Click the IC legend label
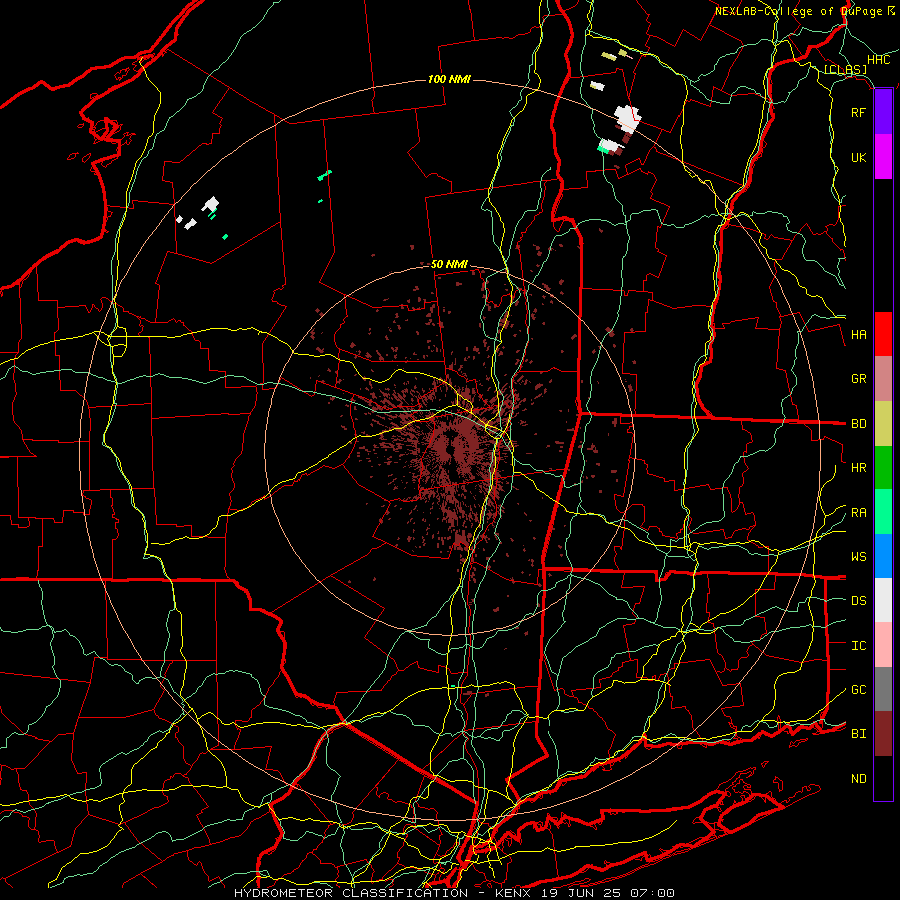The width and height of the screenshot is (900, 900). tap(858, 646)
